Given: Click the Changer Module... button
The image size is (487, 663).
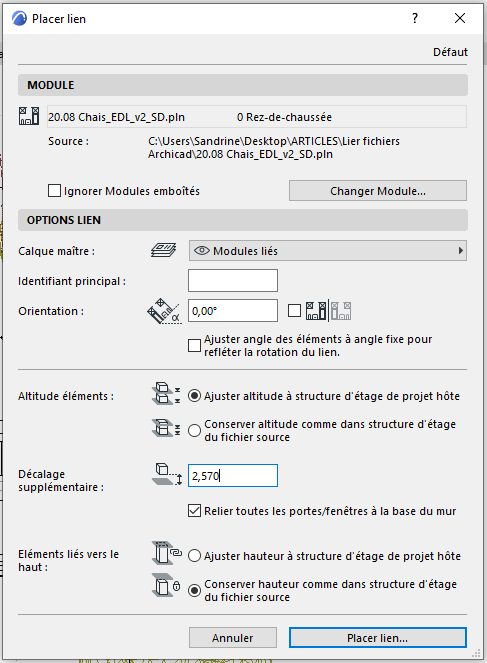Looking at the screenshot, I should point(378,191).
